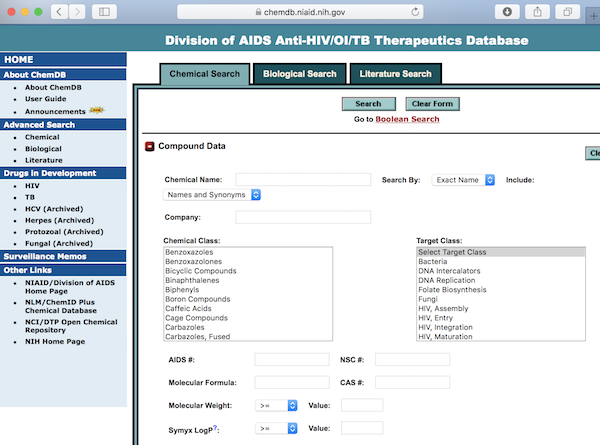Open the User Guide sidebar link
The width and height of the screenshot is (600, 445).
pos(46,99)
